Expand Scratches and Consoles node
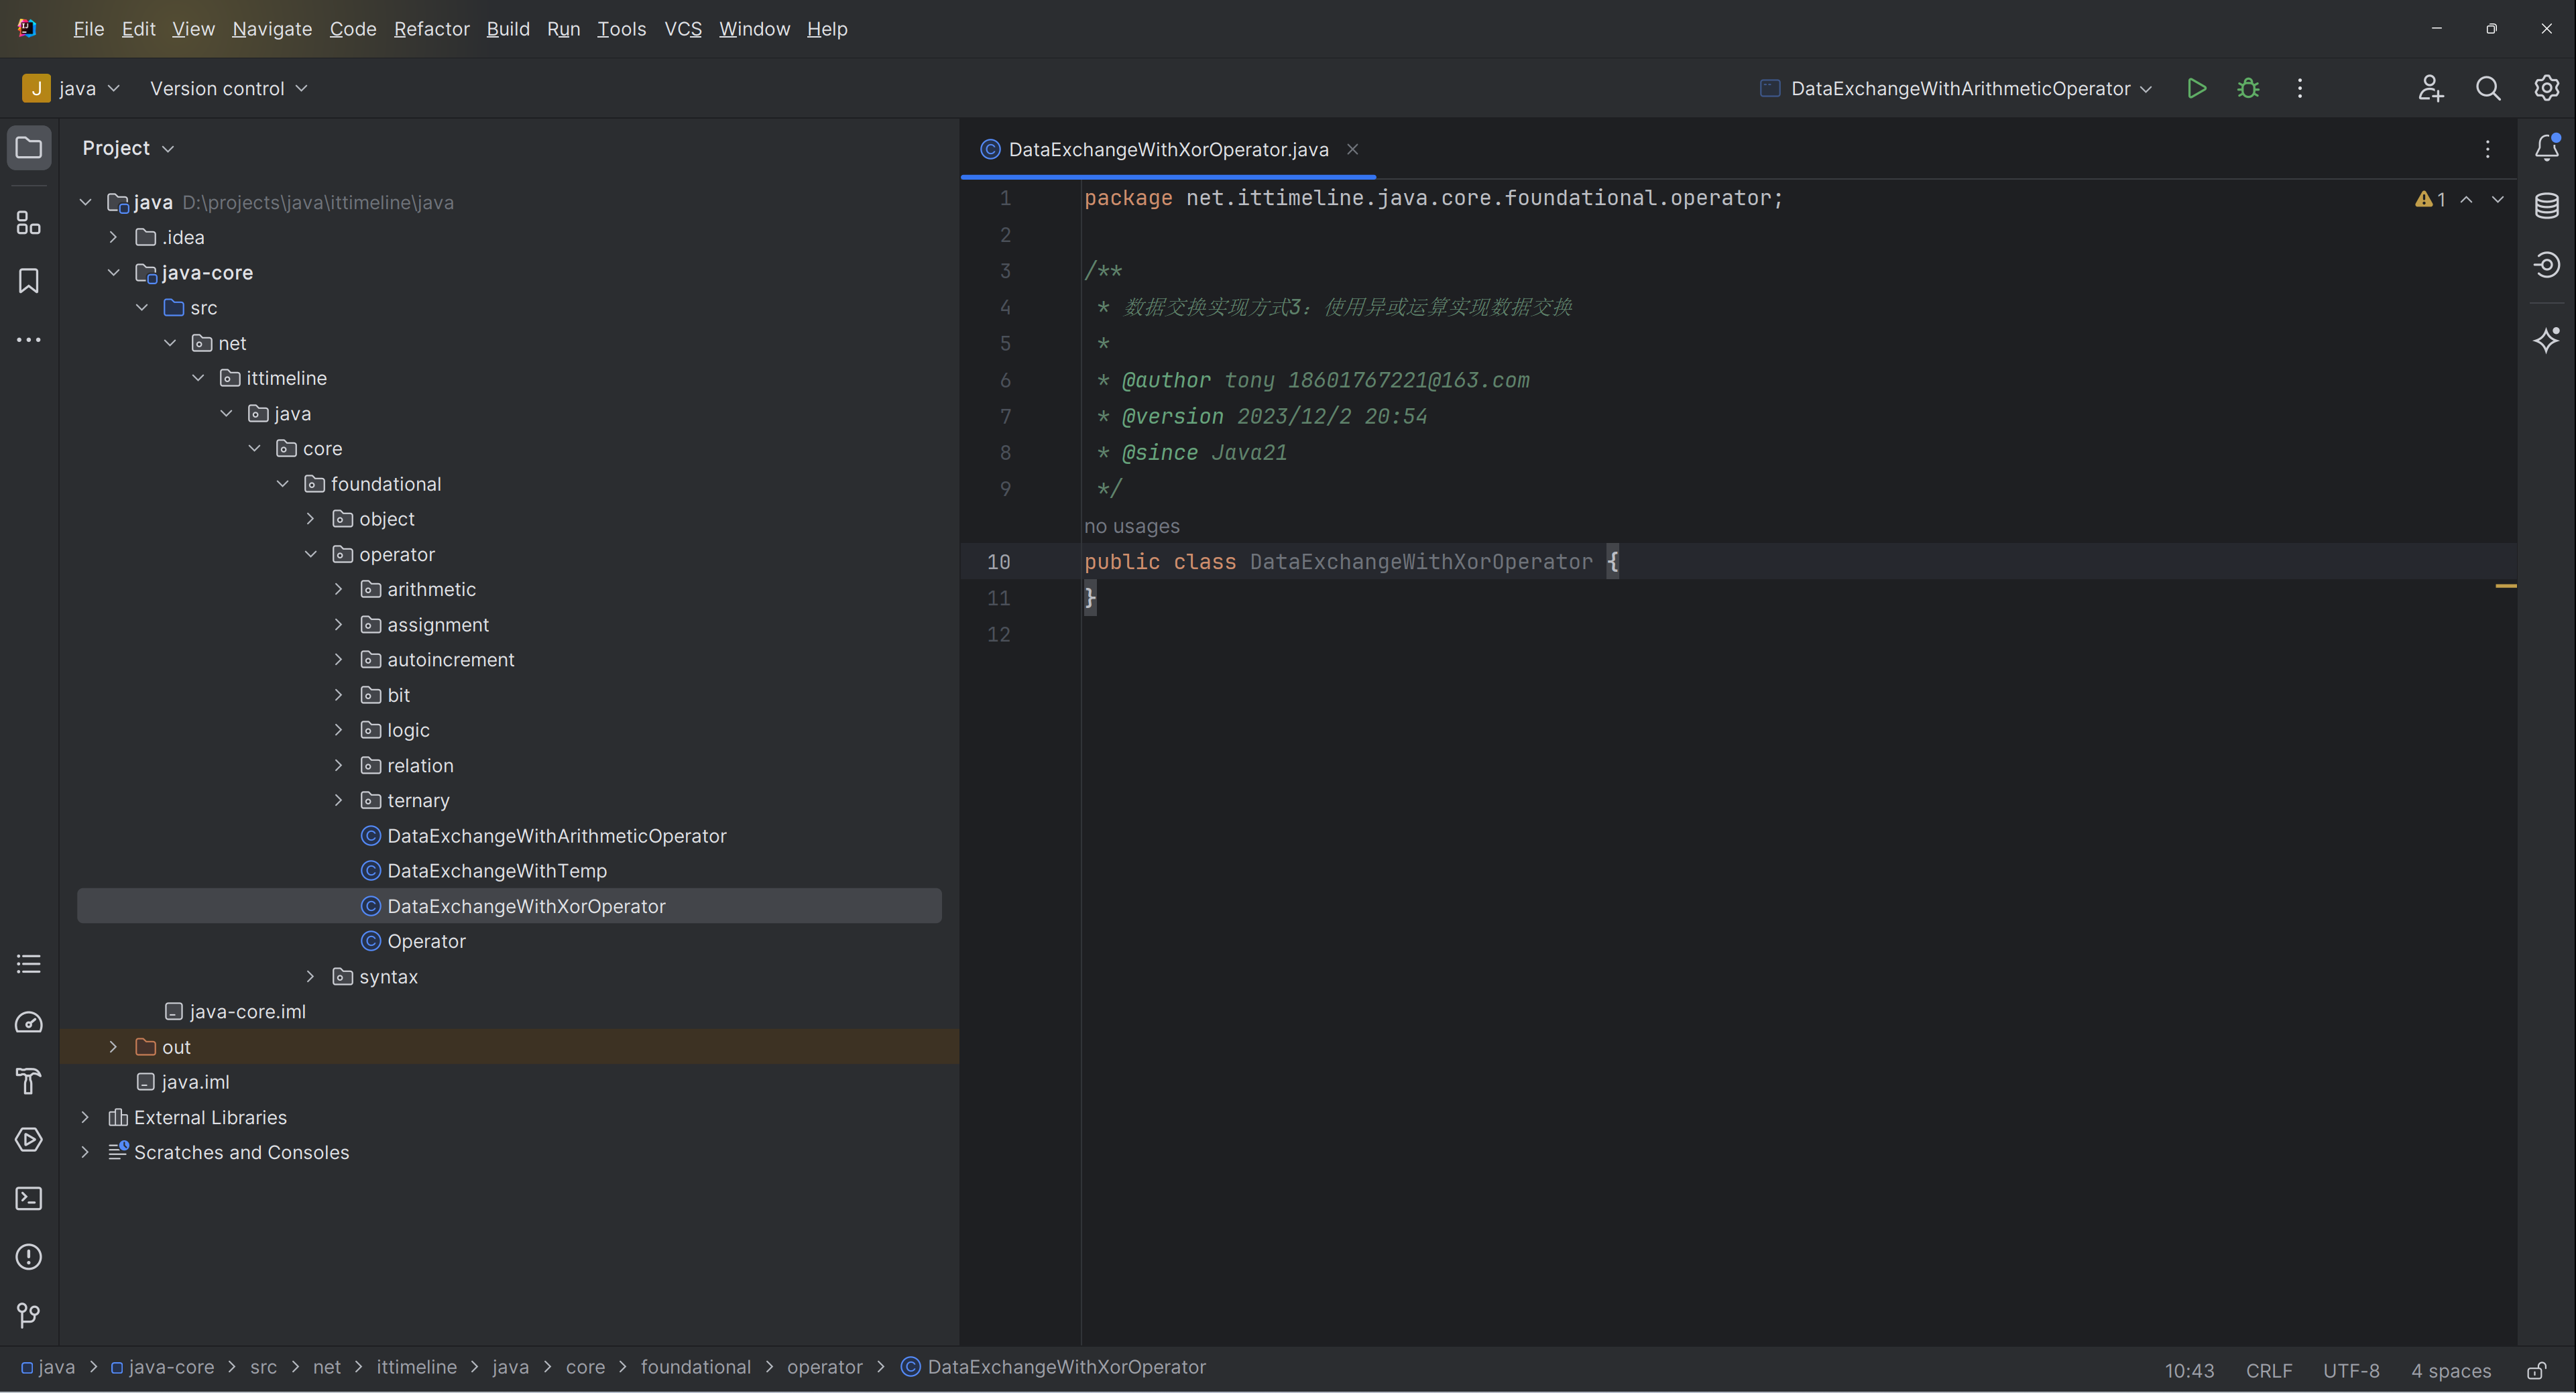Viewport: 2576px width, 1393px height. 85,1152
